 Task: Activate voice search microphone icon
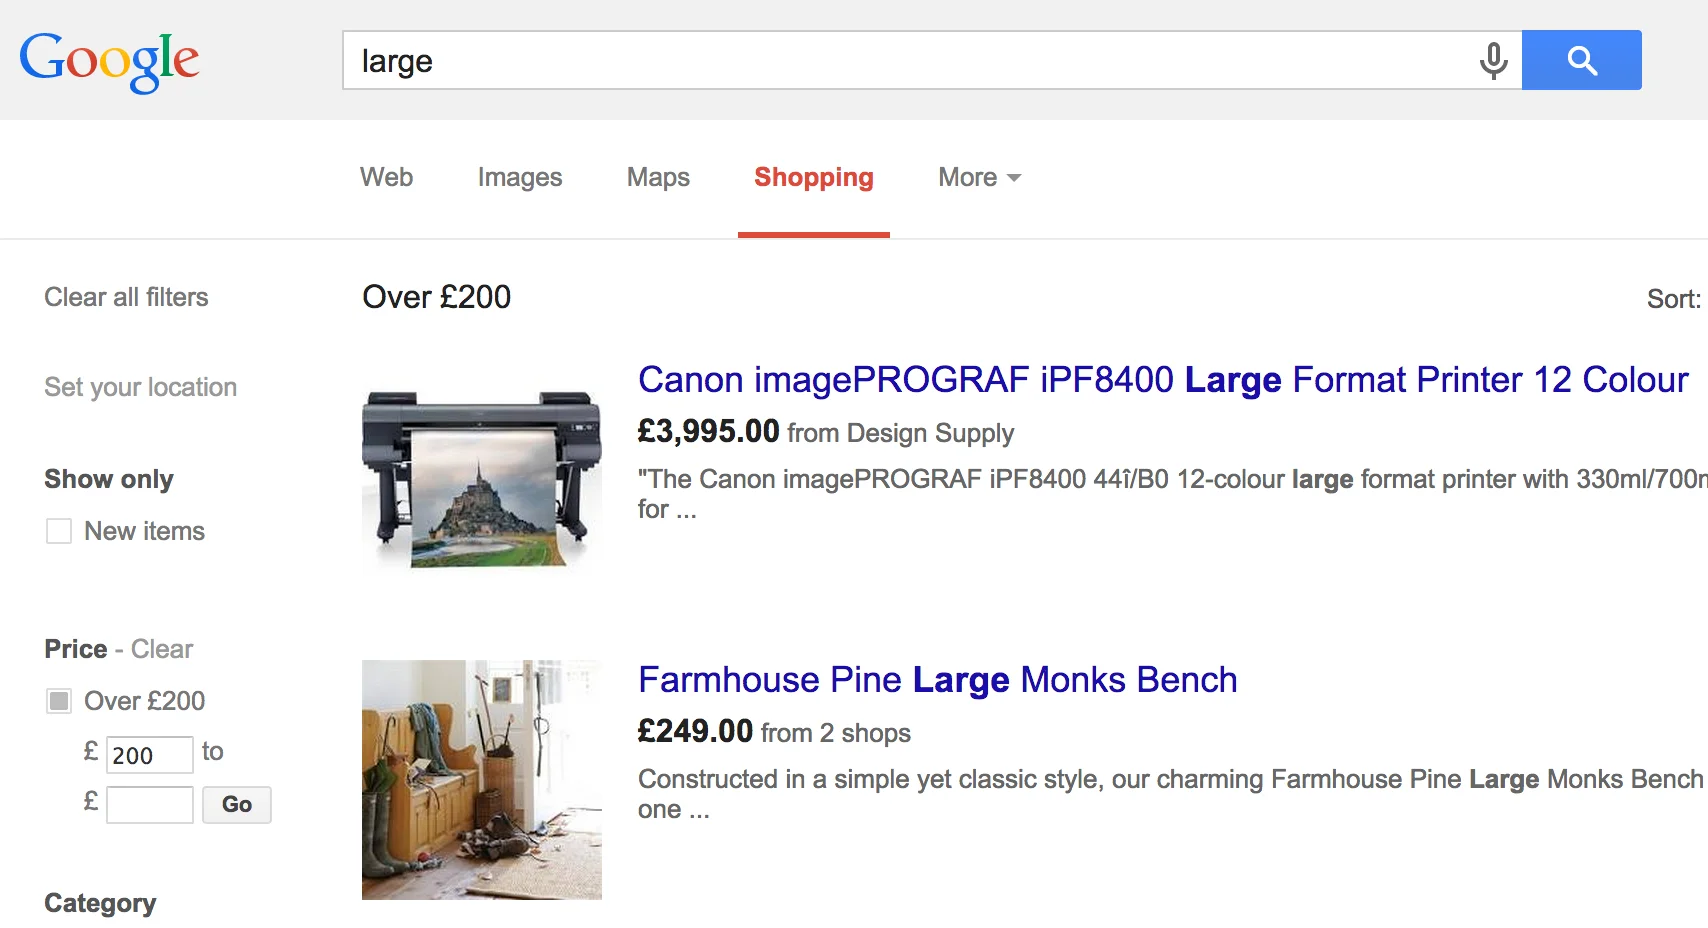pos(1493,61)
